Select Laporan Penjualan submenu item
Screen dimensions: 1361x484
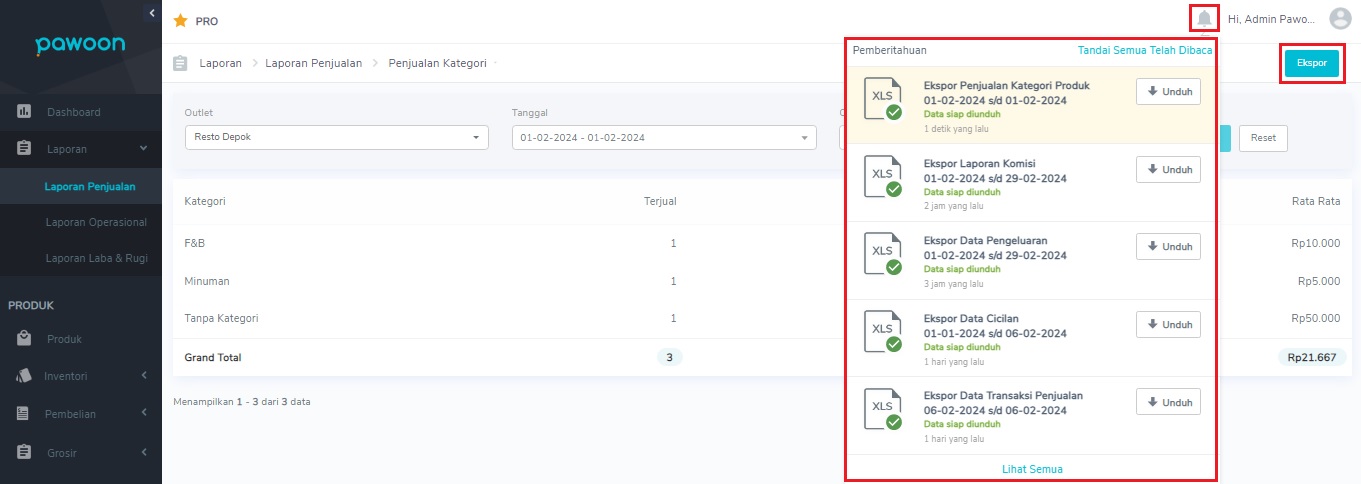tap(90, 186)
